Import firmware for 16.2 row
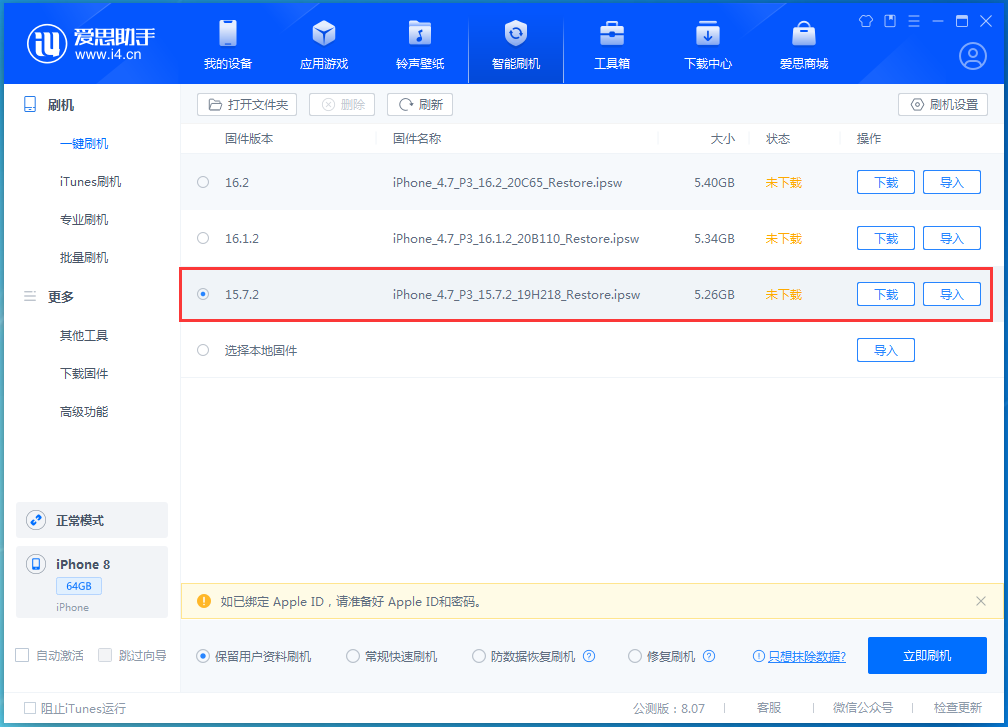 click(x=952, y=182)
